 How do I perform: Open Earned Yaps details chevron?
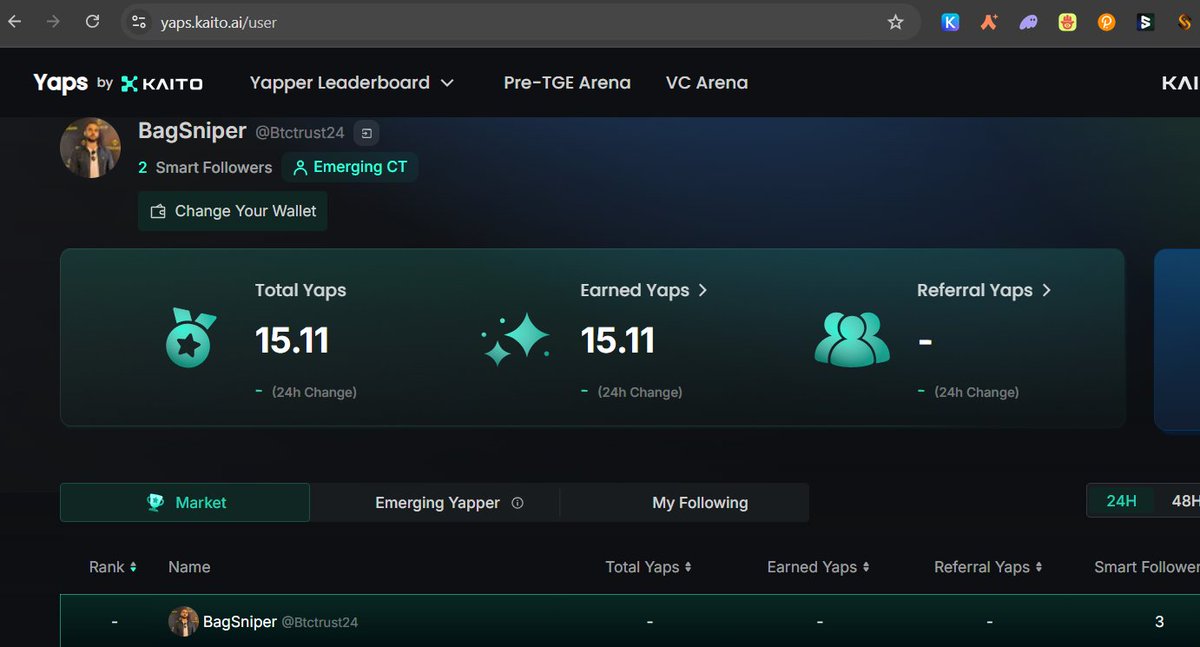(703, 290)
